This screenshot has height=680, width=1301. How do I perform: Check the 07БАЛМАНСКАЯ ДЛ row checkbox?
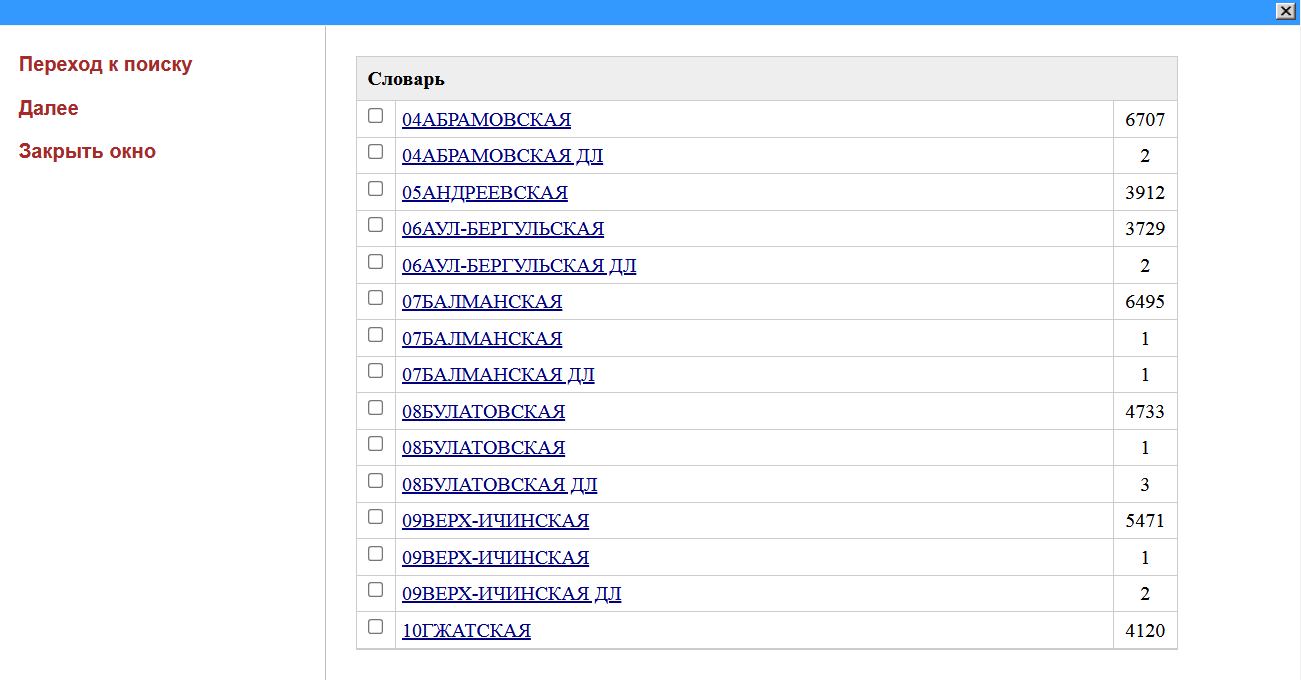(376, 371)
